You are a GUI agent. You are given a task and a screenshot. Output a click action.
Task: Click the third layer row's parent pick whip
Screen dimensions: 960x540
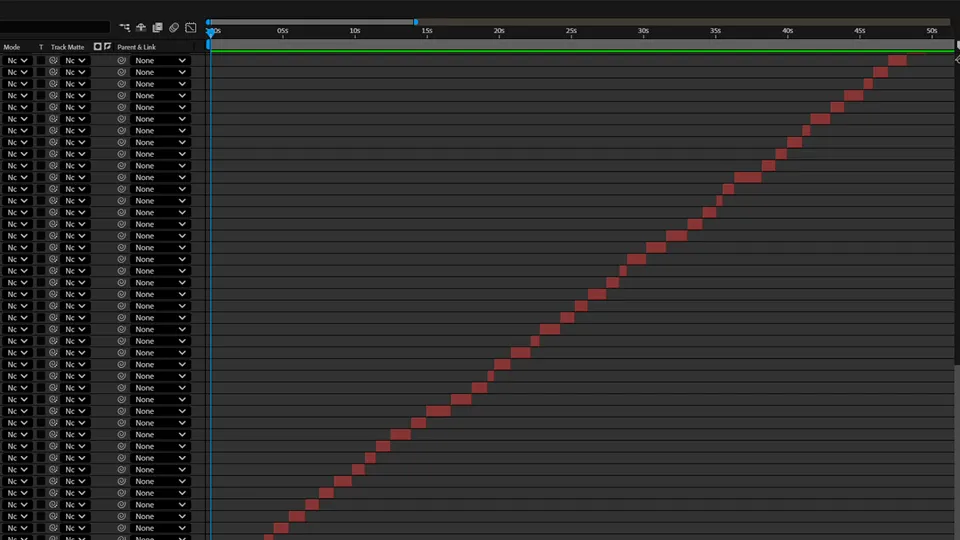[121, 84]
